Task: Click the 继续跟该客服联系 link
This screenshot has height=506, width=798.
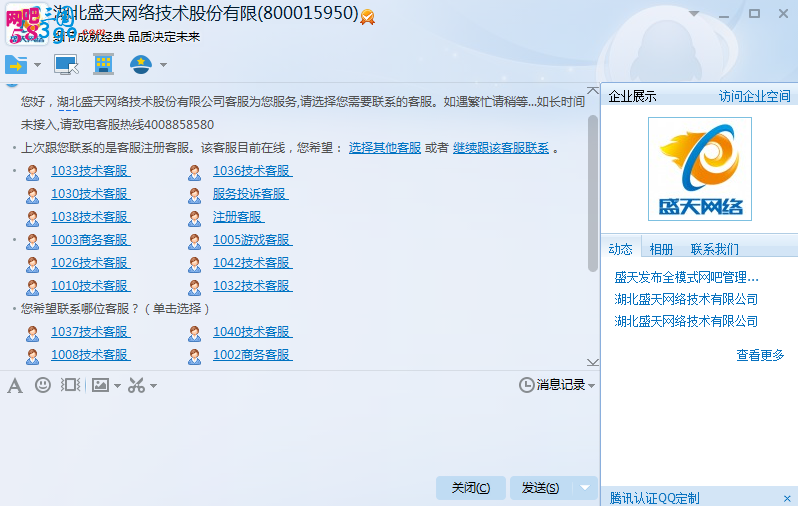Action: click(x=501, y=148)
